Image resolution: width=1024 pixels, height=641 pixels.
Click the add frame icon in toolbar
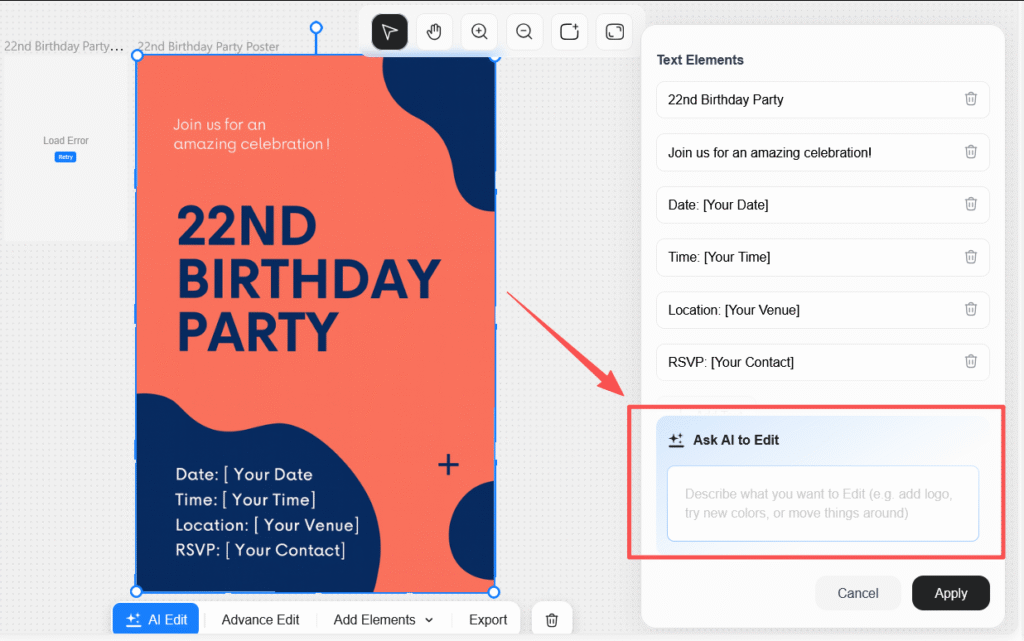(569, 32)
